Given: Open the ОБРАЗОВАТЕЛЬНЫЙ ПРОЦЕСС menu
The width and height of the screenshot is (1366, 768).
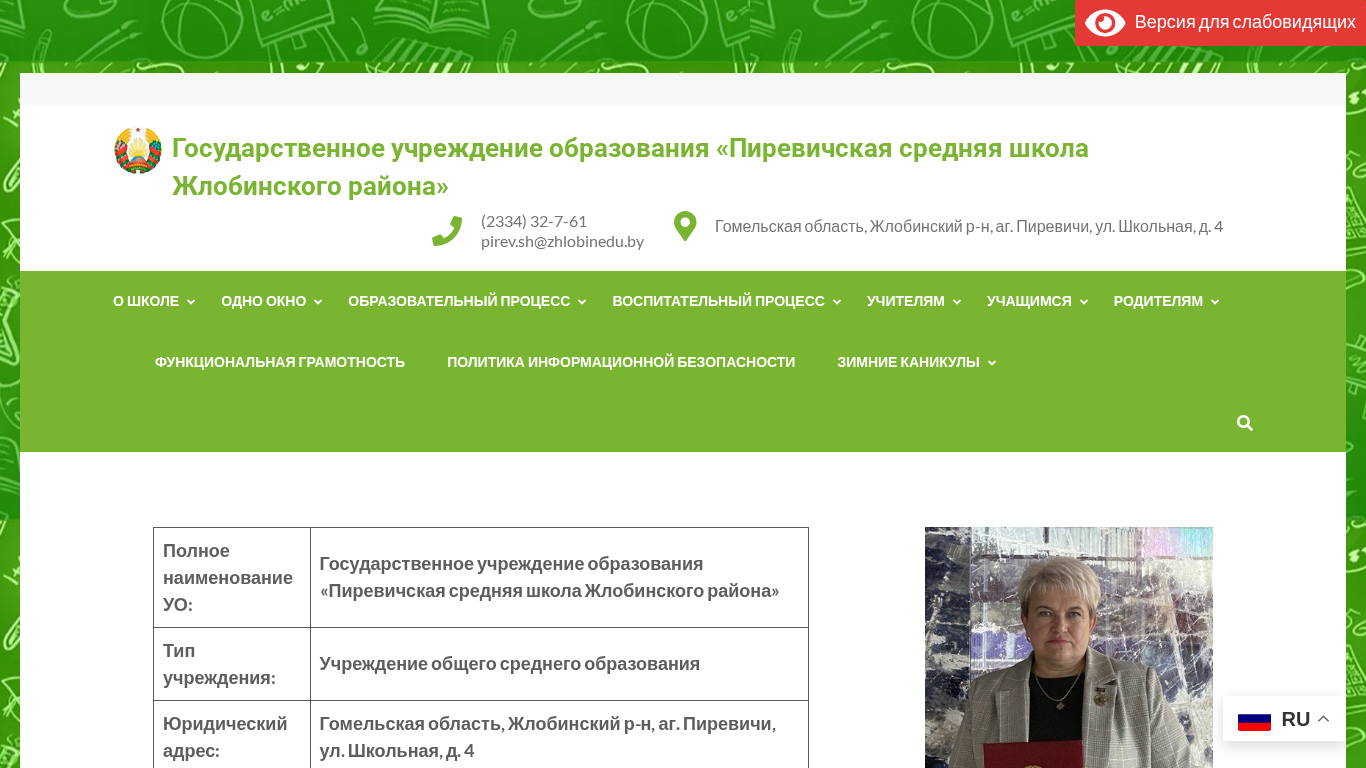Looking at the screenshot, I should tap(459, 301).
